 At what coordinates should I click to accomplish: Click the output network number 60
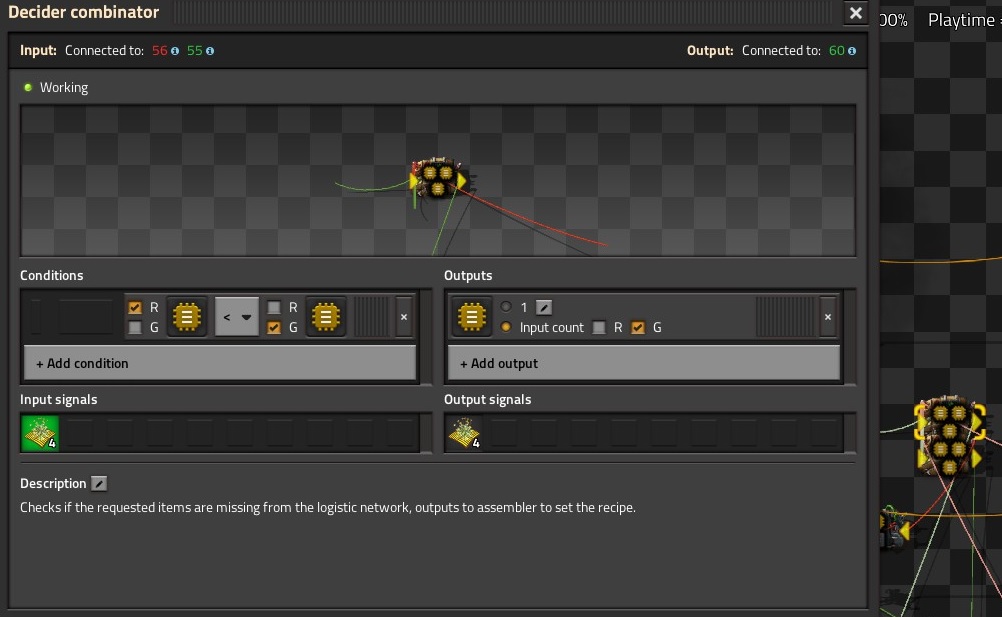pyautogui.click(x=836, y=51)
